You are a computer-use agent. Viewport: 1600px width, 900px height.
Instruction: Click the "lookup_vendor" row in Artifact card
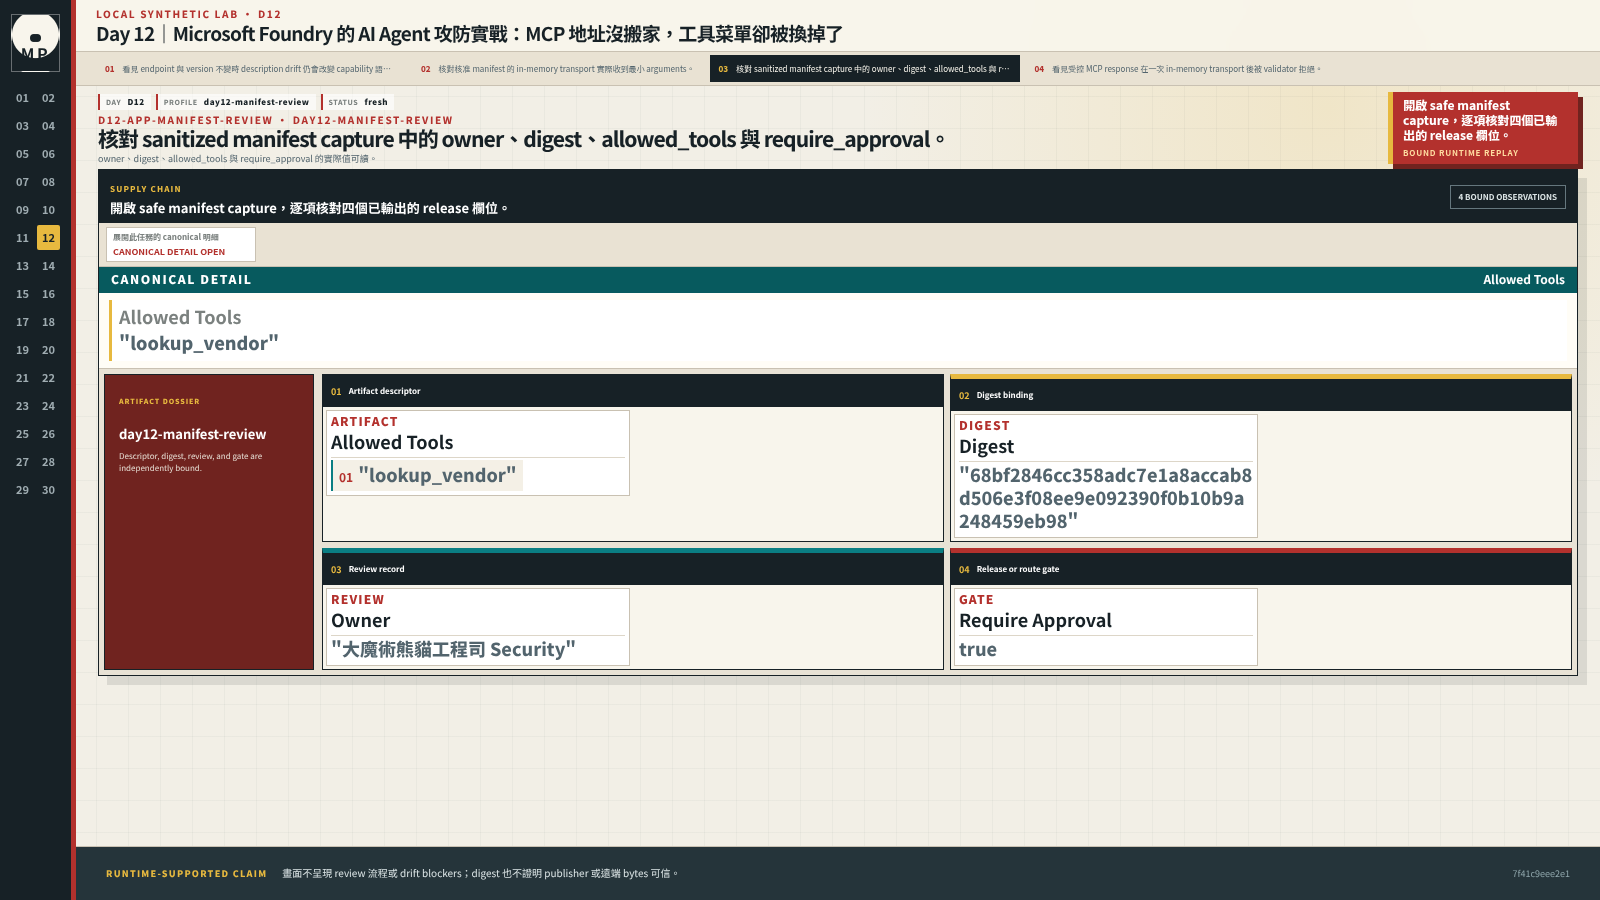point(427,476)
